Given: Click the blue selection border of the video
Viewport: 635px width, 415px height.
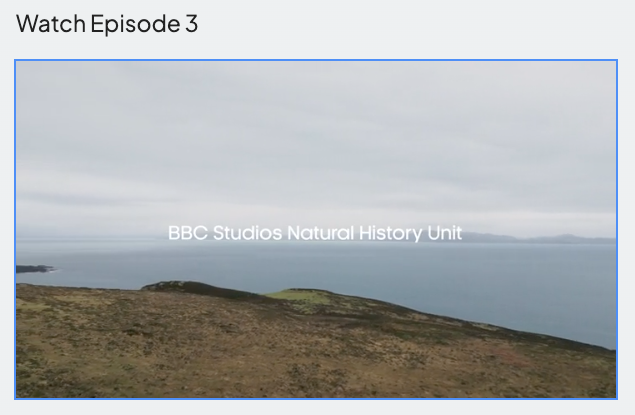Looking at the screenshot, I should click(x=316, y=60).
